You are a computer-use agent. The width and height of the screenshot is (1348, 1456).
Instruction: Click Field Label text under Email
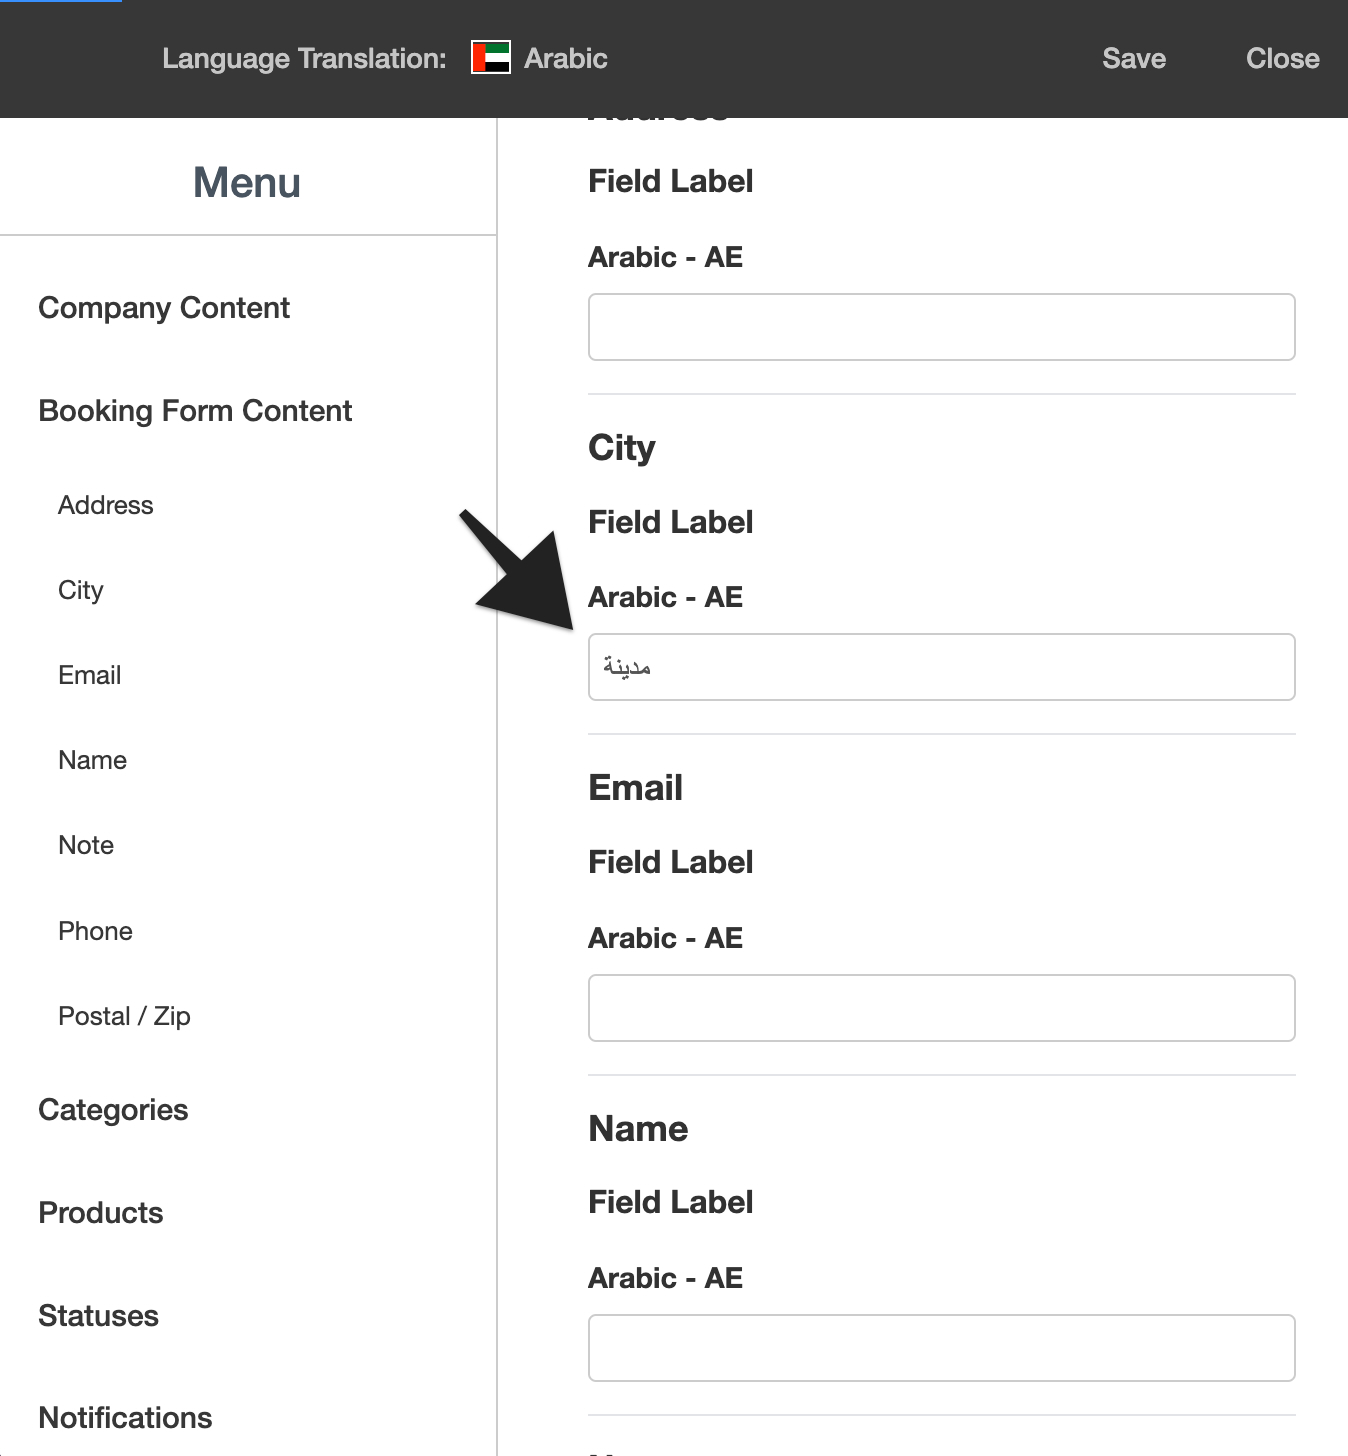point(671,862)
